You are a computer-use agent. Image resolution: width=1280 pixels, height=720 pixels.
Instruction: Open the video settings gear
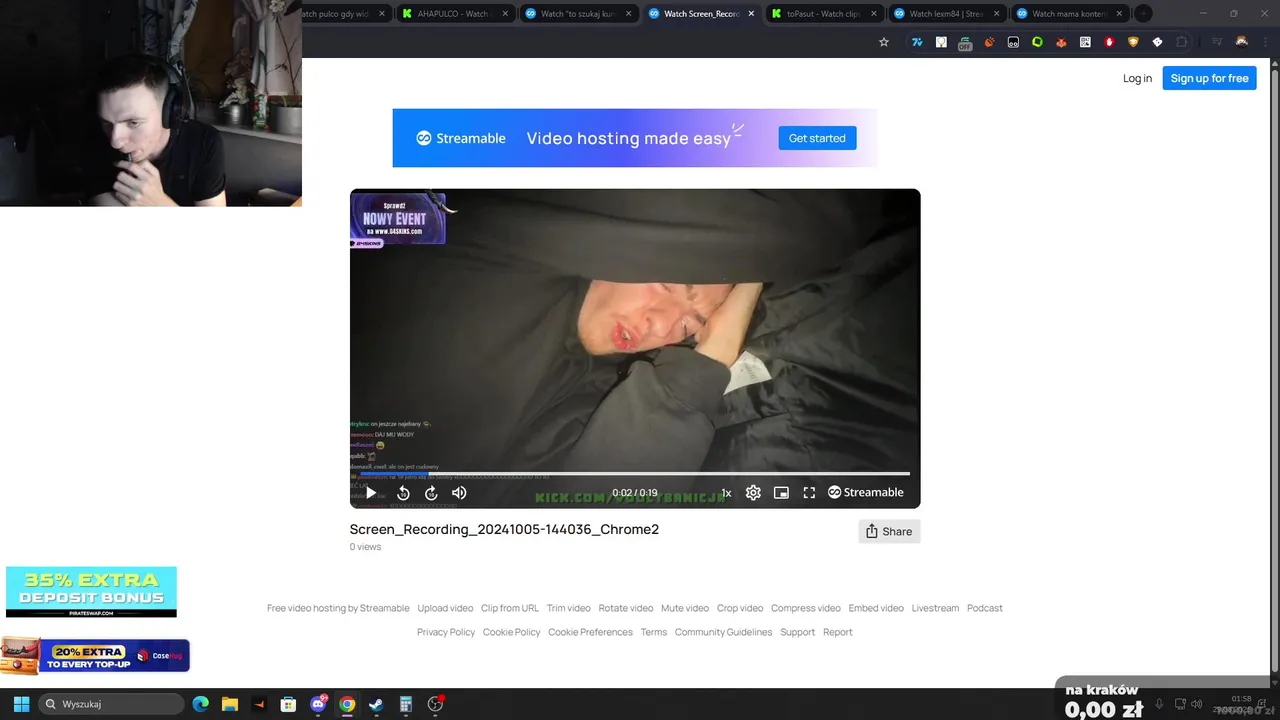pos(753,493)
